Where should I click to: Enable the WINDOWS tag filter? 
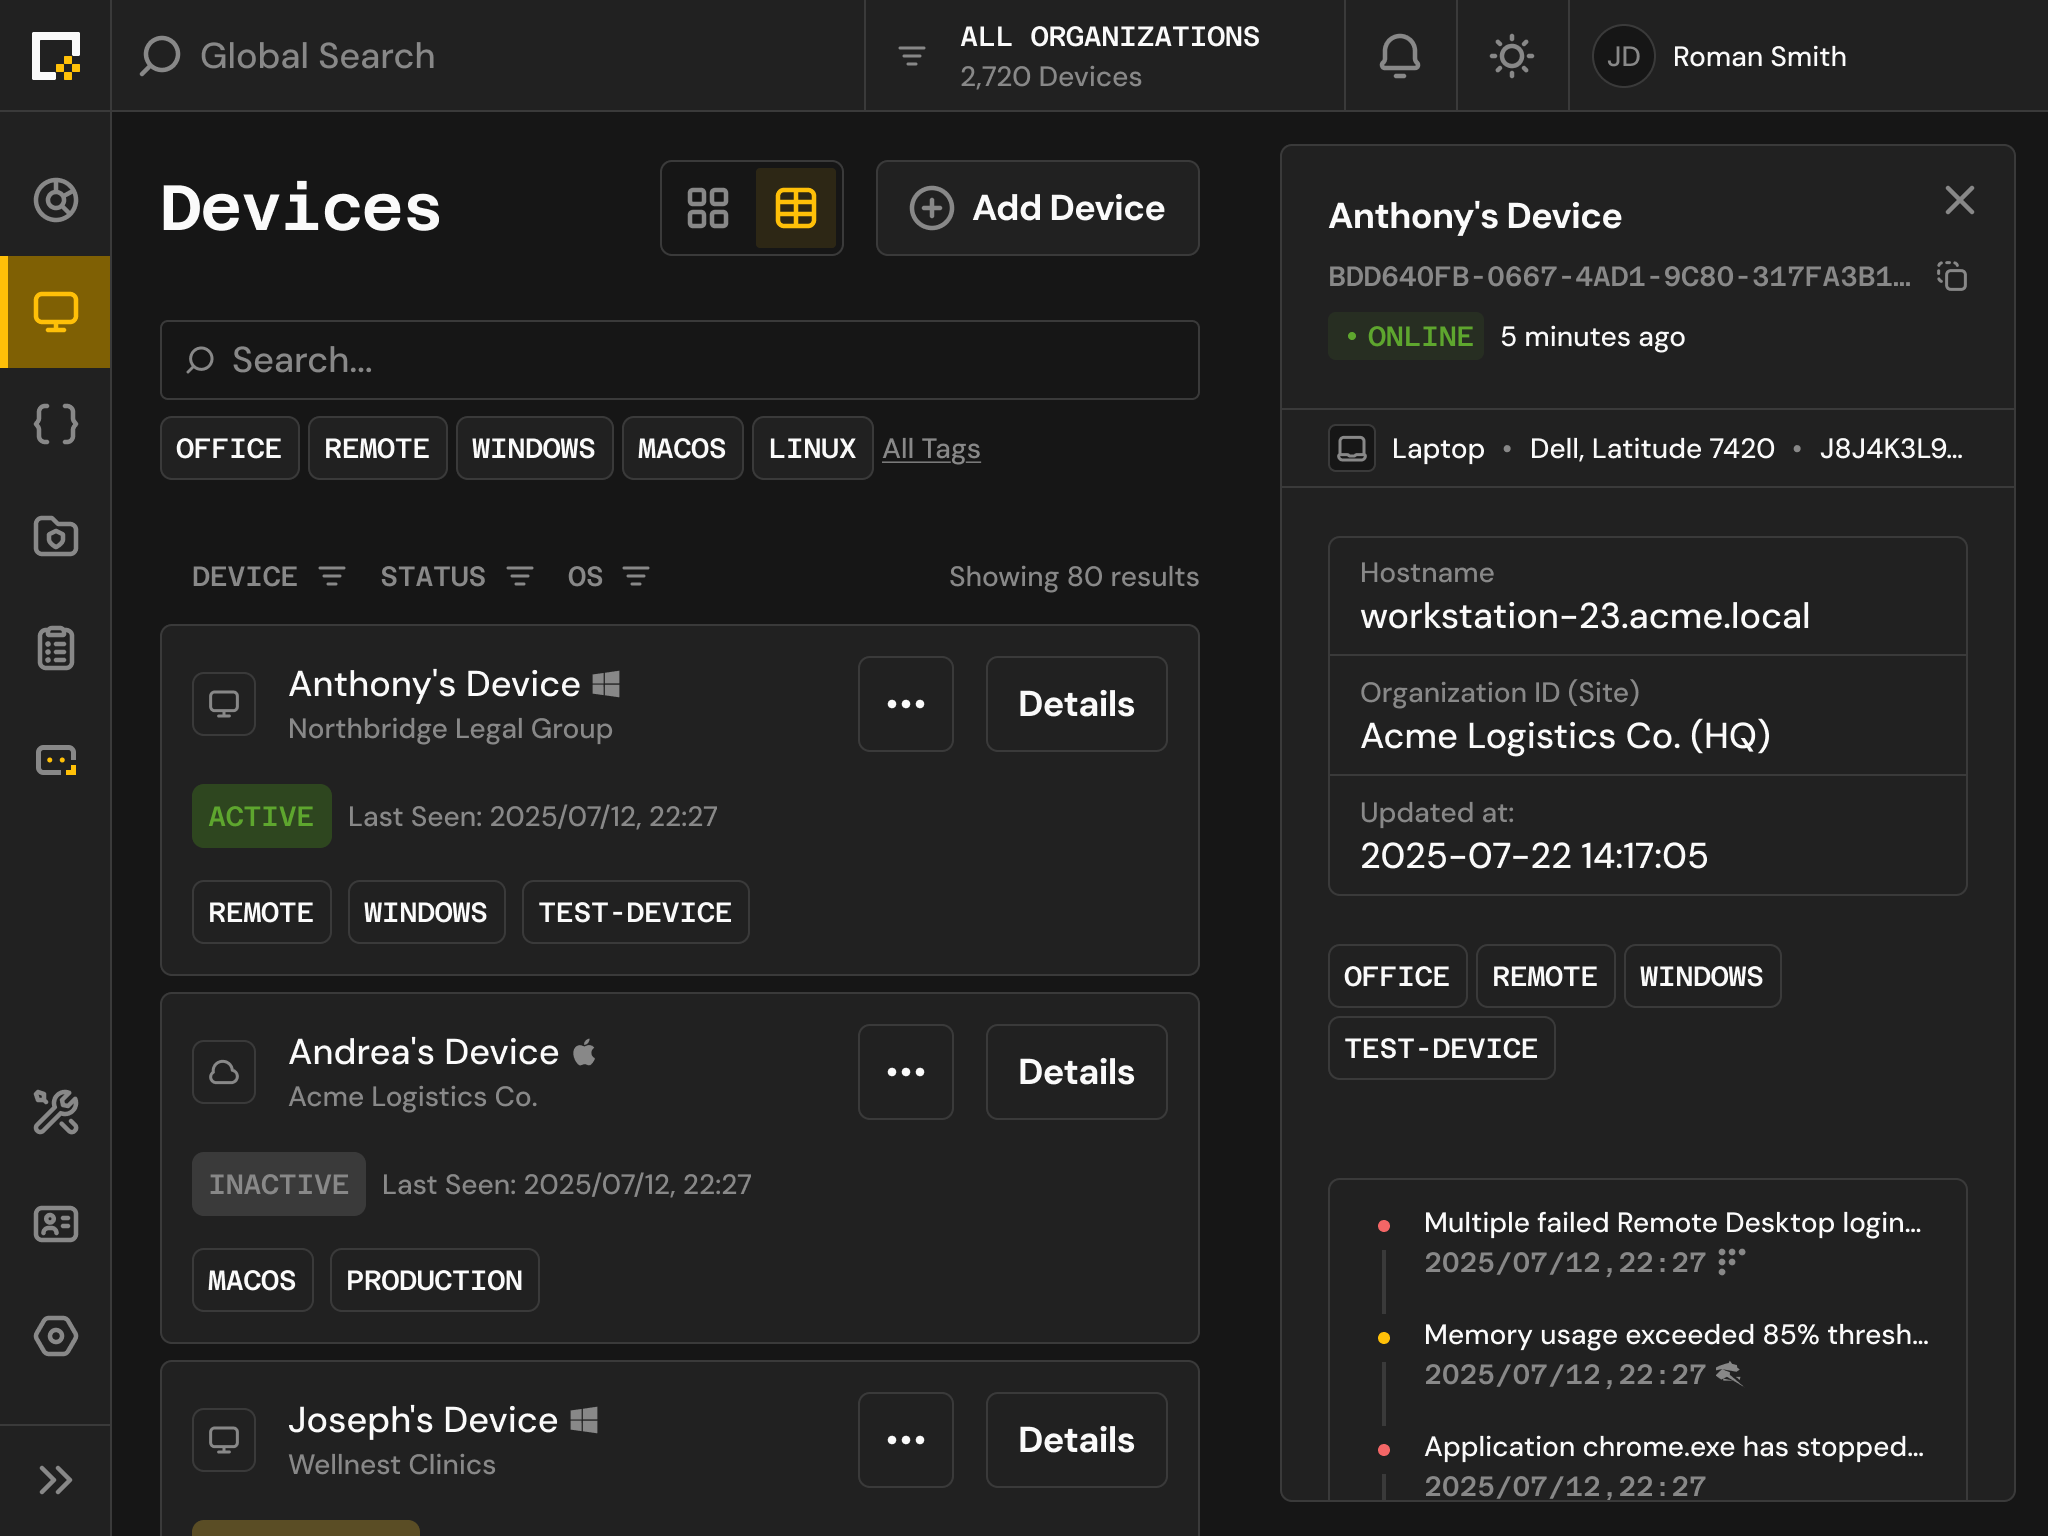point(534,448)
